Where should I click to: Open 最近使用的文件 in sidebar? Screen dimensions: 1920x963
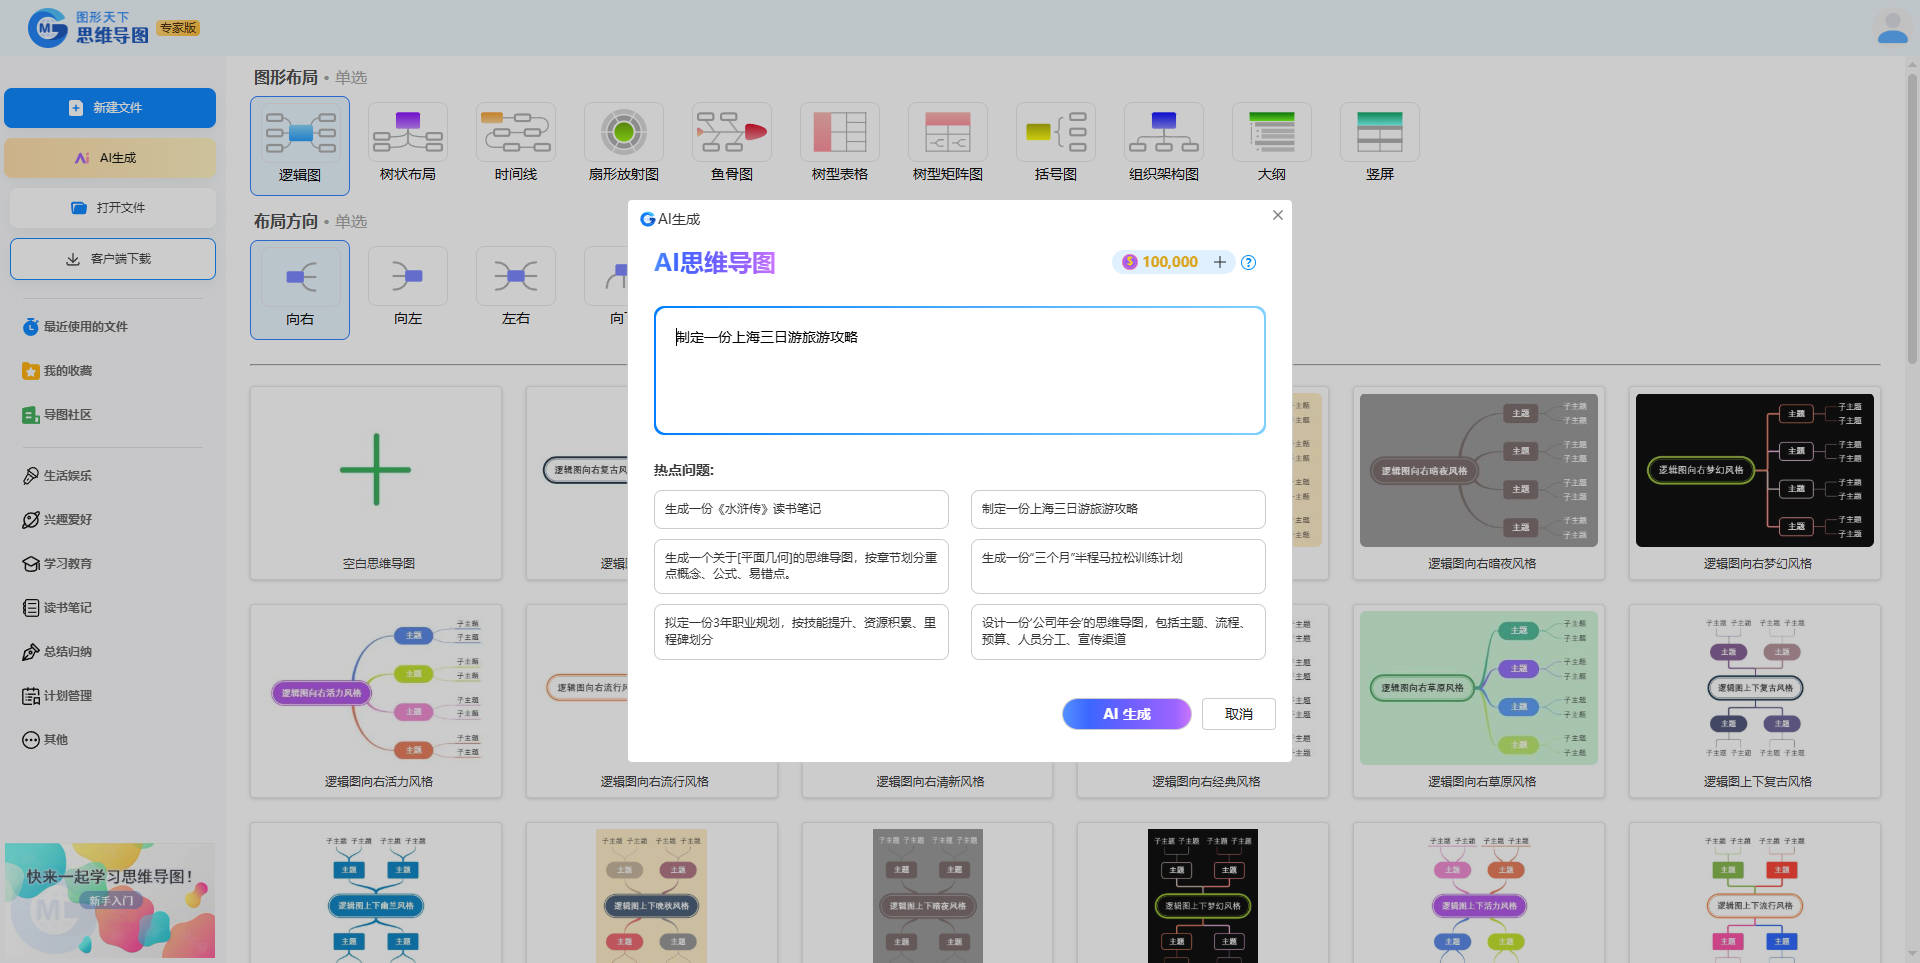coord(85,327)
